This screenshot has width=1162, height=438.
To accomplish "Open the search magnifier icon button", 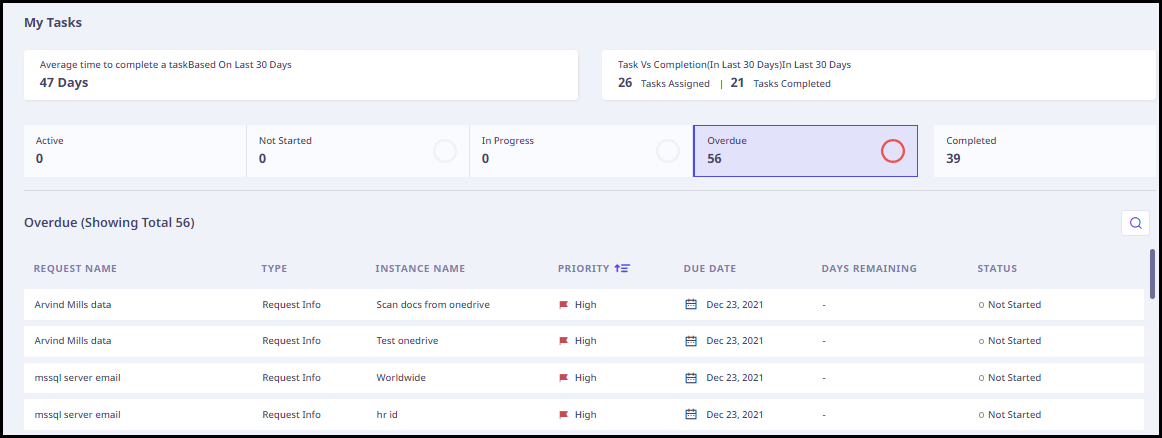I will point(1135,222).
